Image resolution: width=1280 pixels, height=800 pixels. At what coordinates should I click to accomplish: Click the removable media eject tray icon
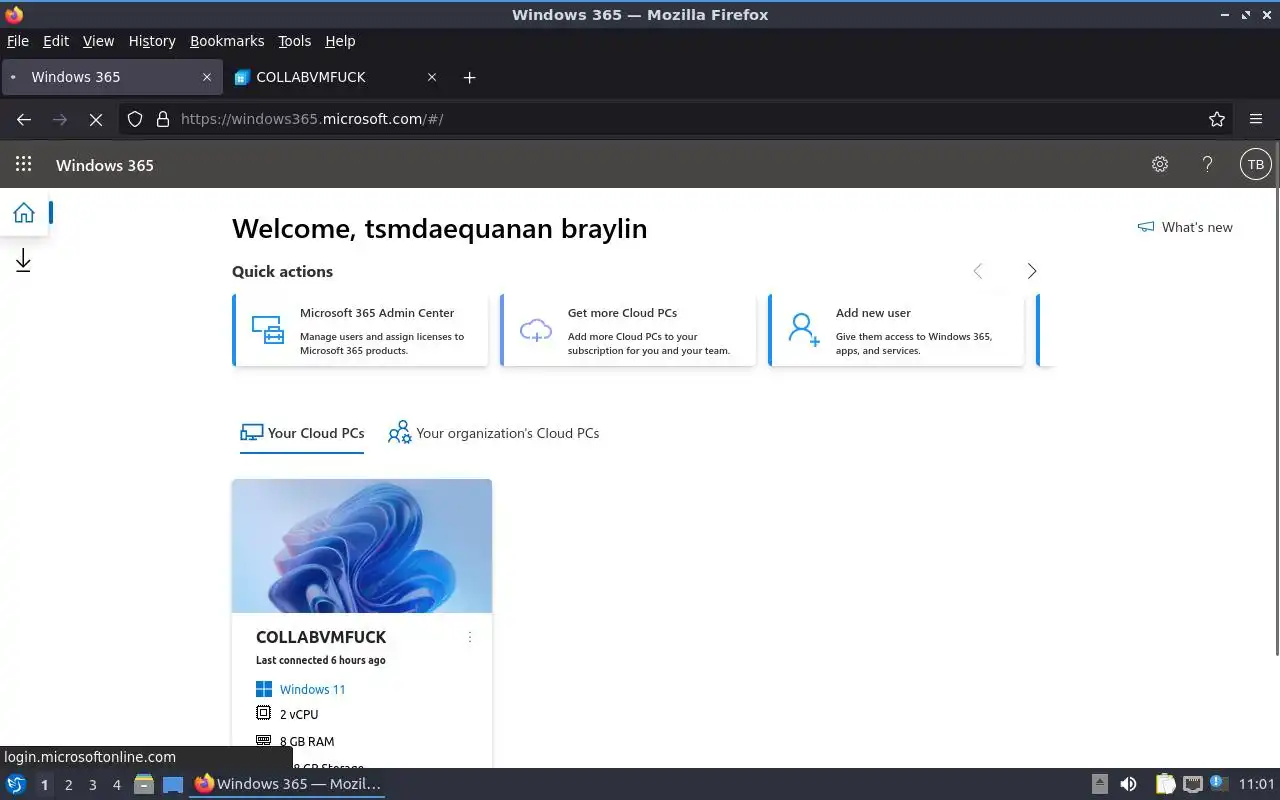pyautogui.click(x=1099, y=784)
